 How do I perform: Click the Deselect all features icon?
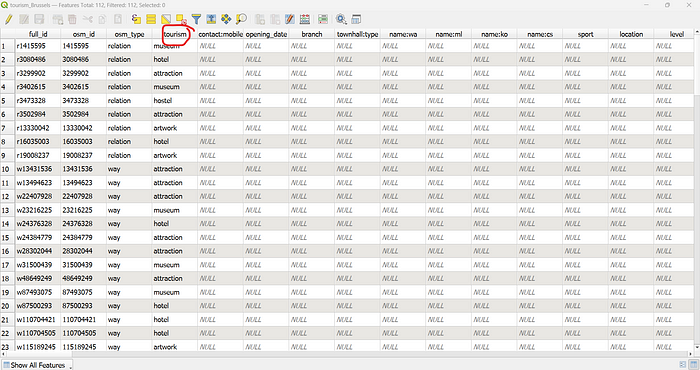coord(181,19)
